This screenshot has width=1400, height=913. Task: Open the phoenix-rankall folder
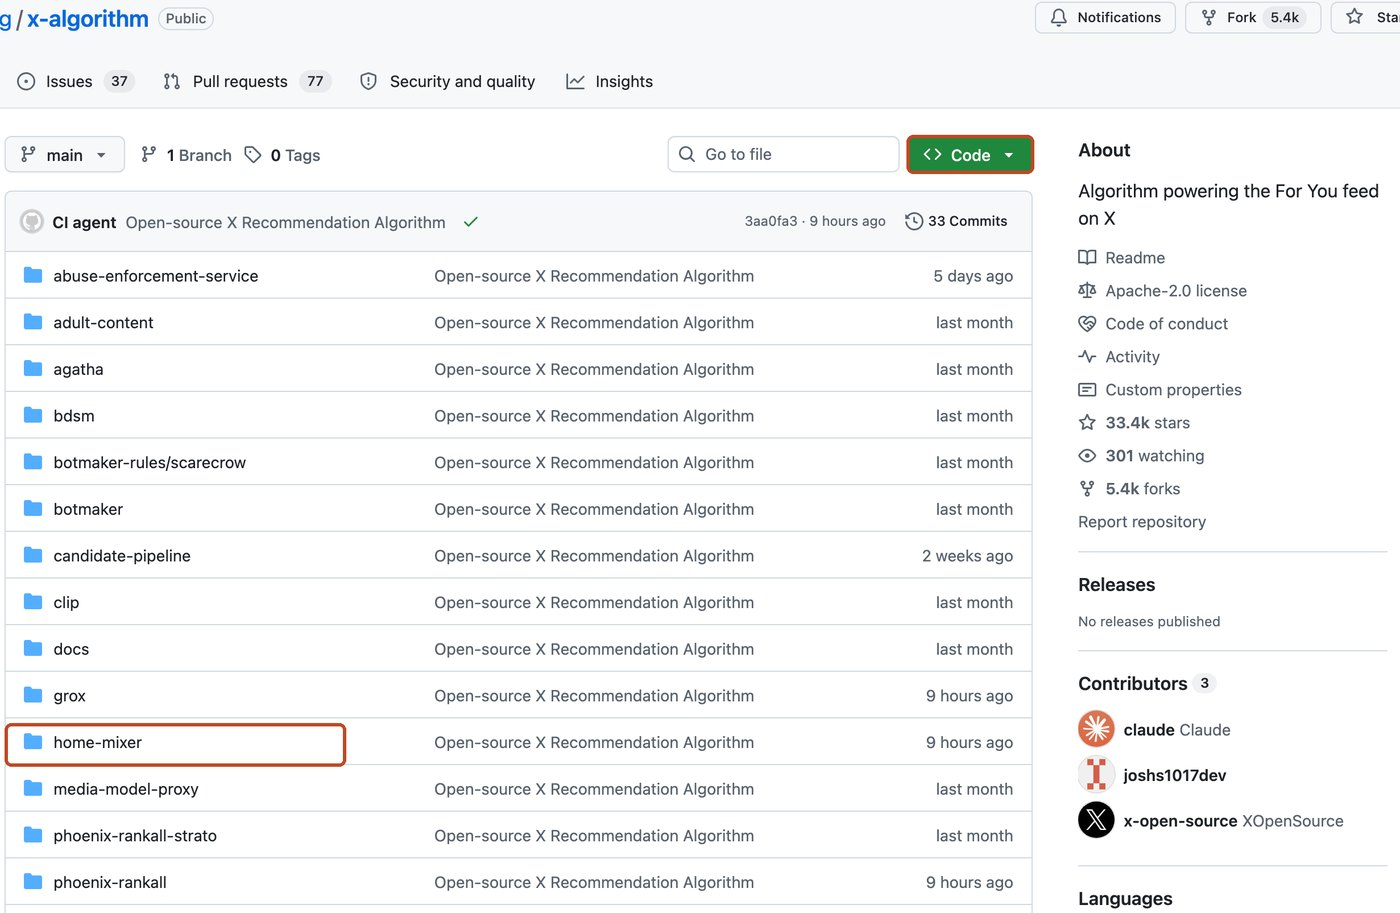pyautogui.click(x=110, y=883)
